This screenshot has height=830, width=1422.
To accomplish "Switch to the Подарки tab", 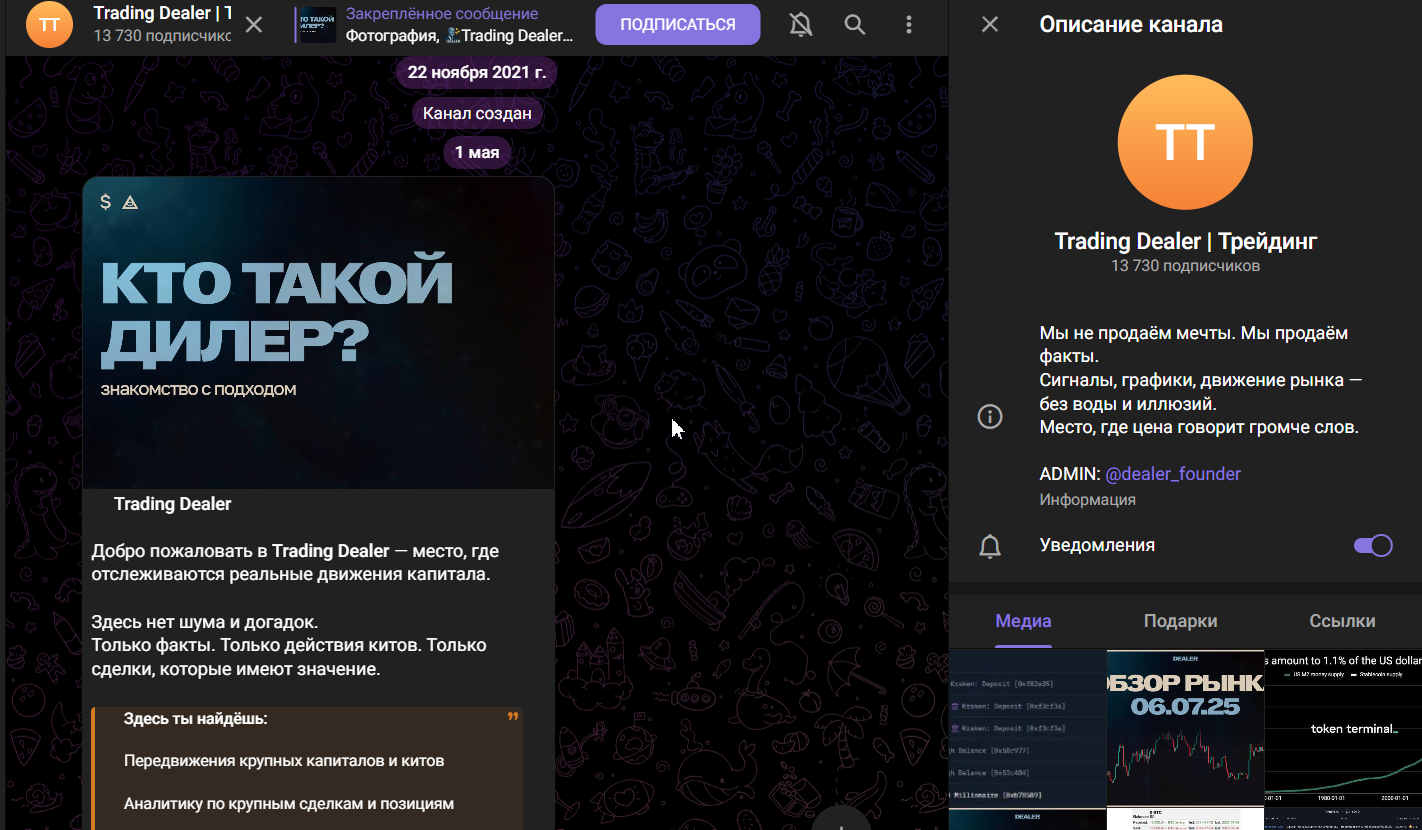I will tap(1181, 621).
